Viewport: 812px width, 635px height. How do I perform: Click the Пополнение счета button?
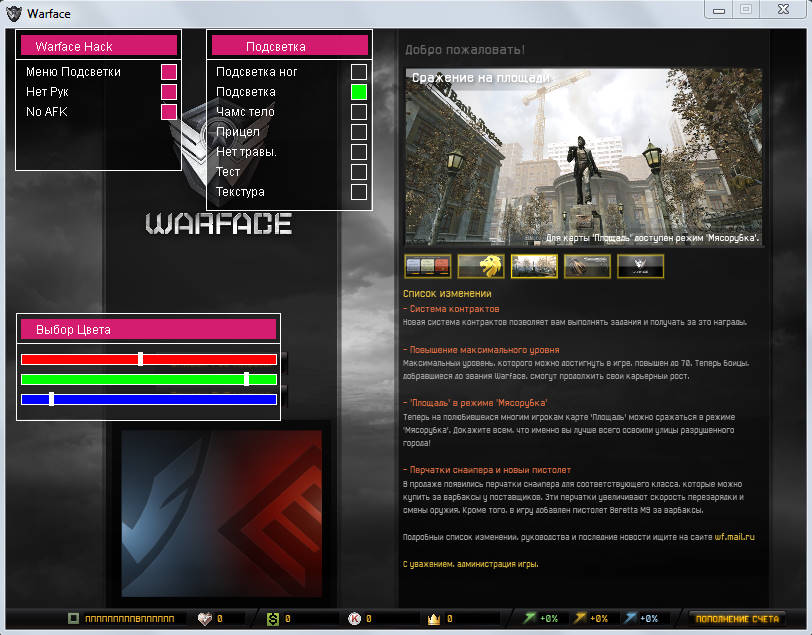click(x=737, y=618)
